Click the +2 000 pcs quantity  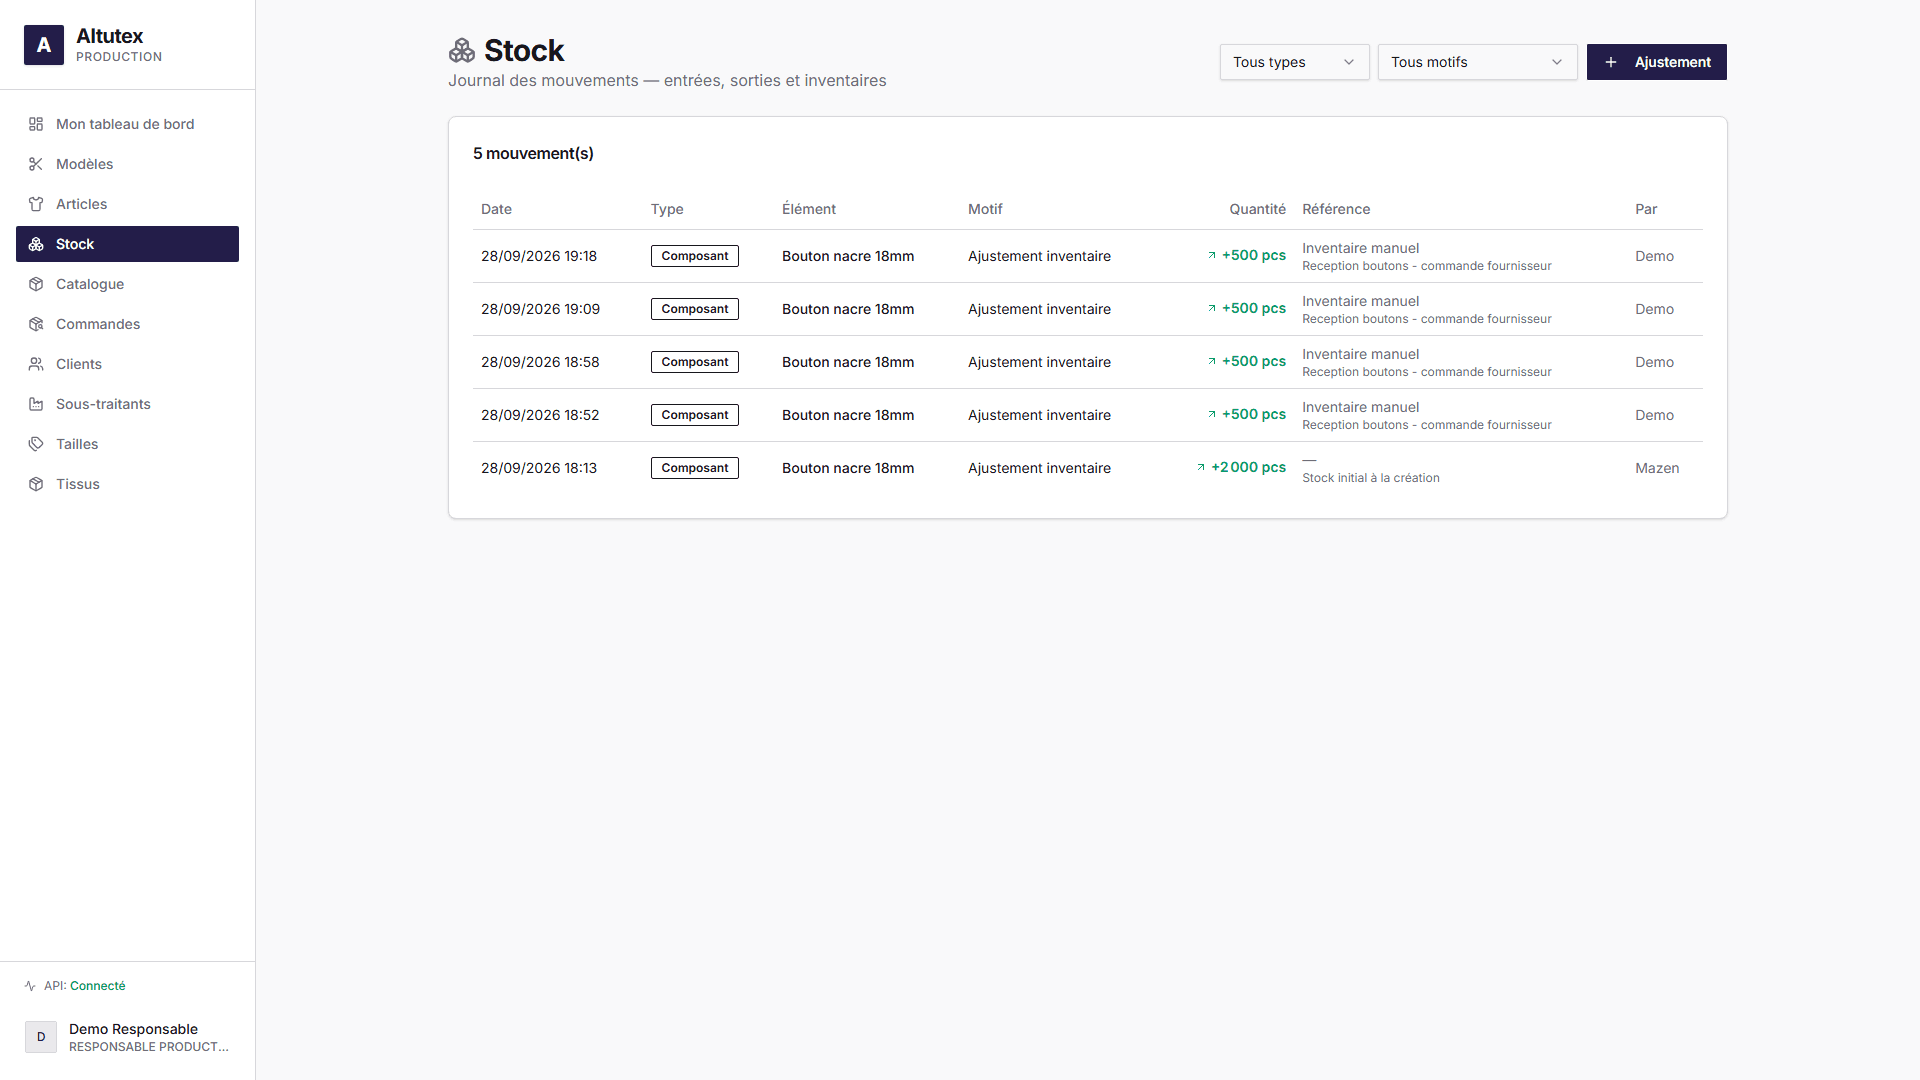[1248, 467]
